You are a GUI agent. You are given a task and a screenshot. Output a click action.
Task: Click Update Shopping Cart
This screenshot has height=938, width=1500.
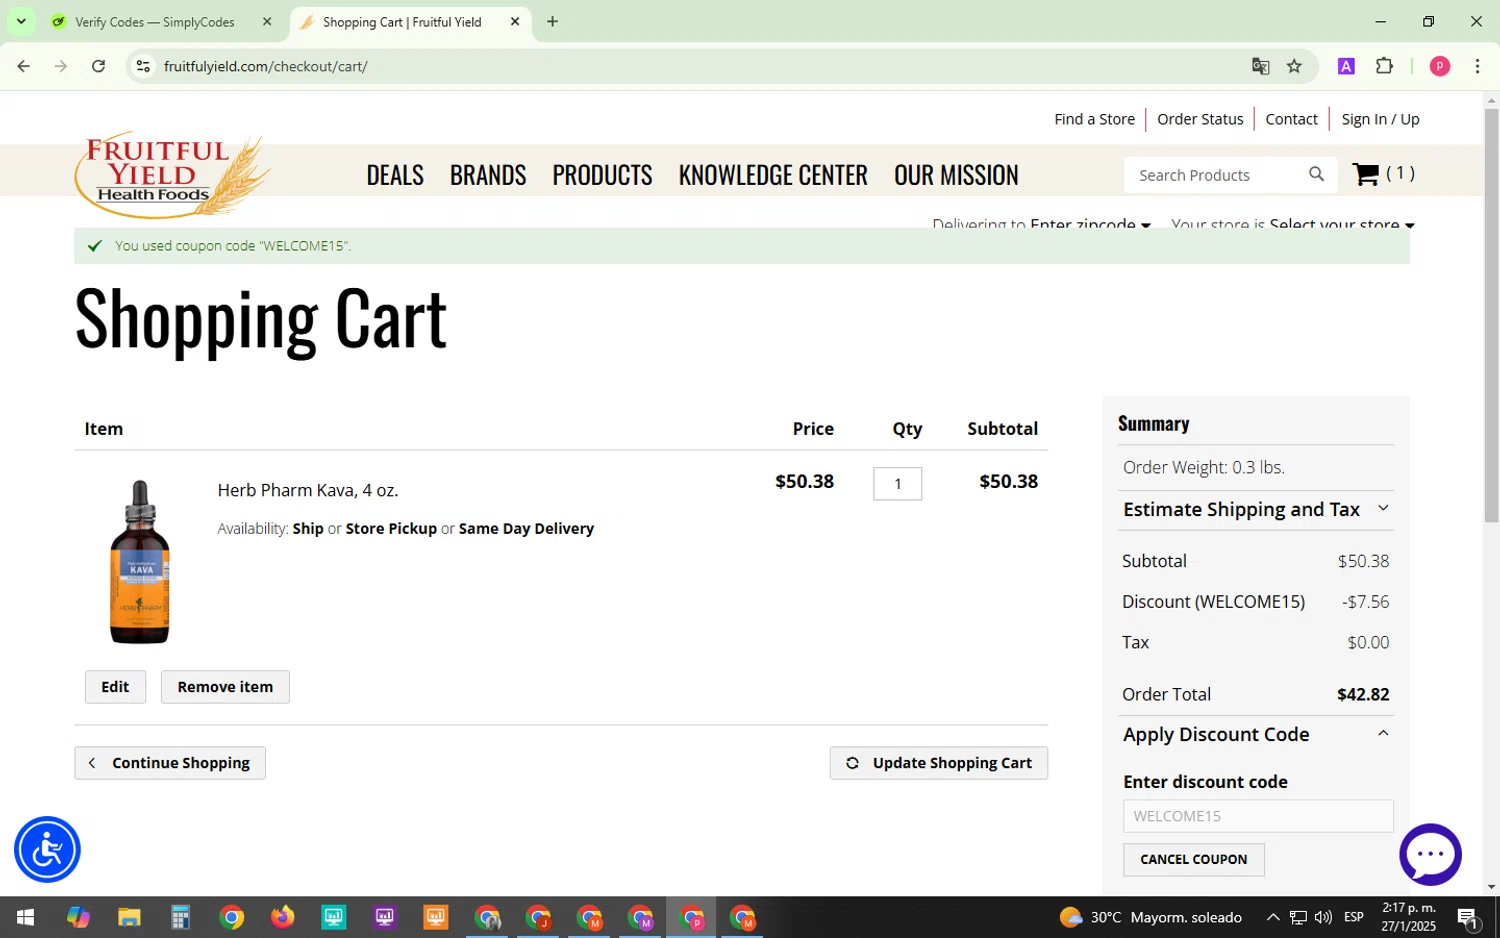938,763
